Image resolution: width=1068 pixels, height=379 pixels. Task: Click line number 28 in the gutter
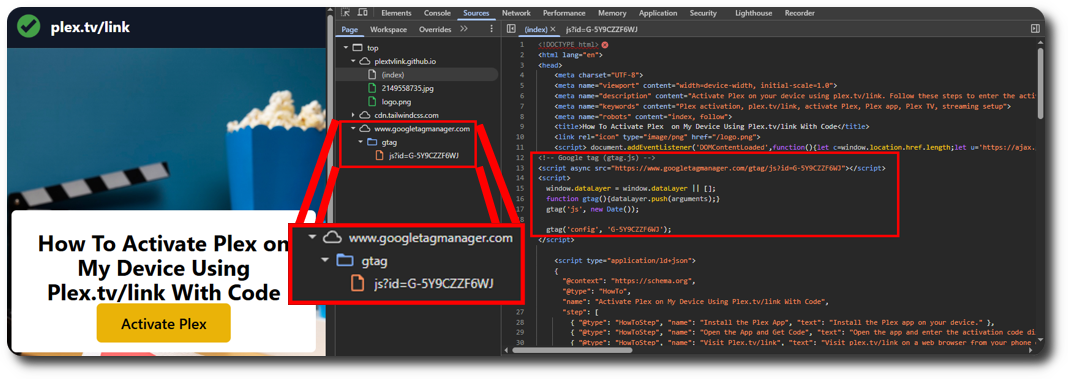[520, 321]
